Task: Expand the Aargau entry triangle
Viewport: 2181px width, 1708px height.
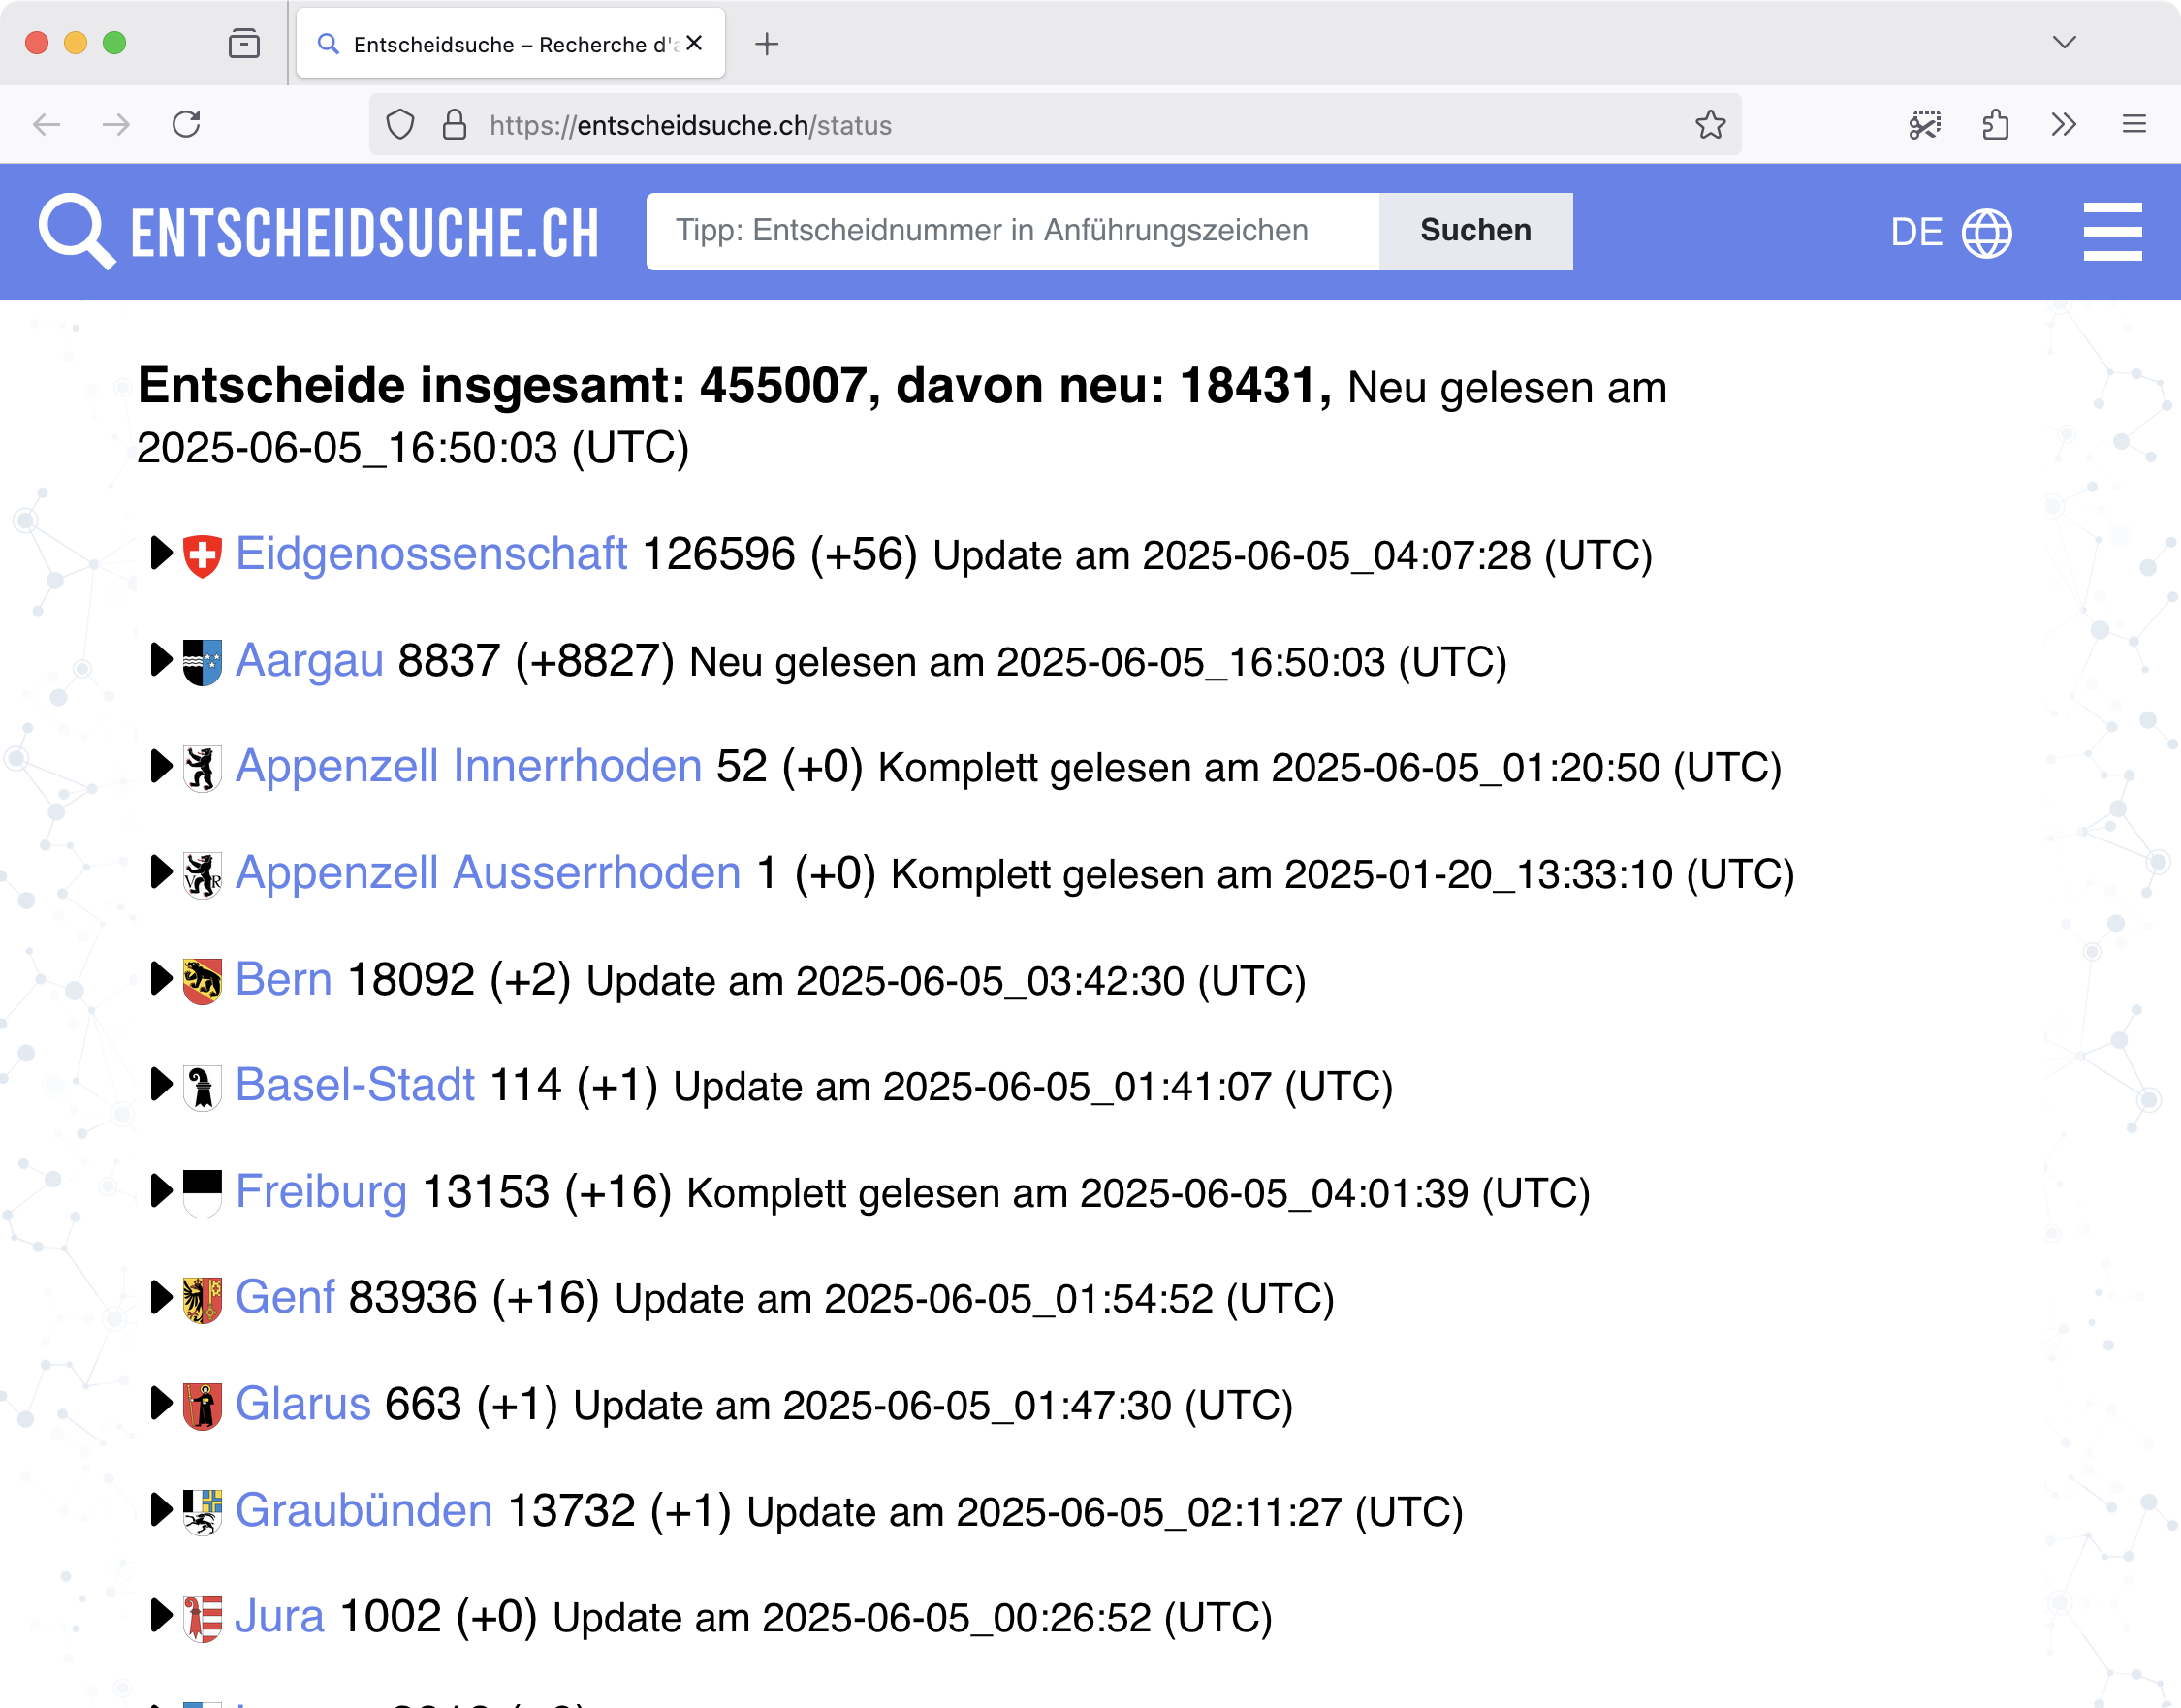Action: [160, 660]
